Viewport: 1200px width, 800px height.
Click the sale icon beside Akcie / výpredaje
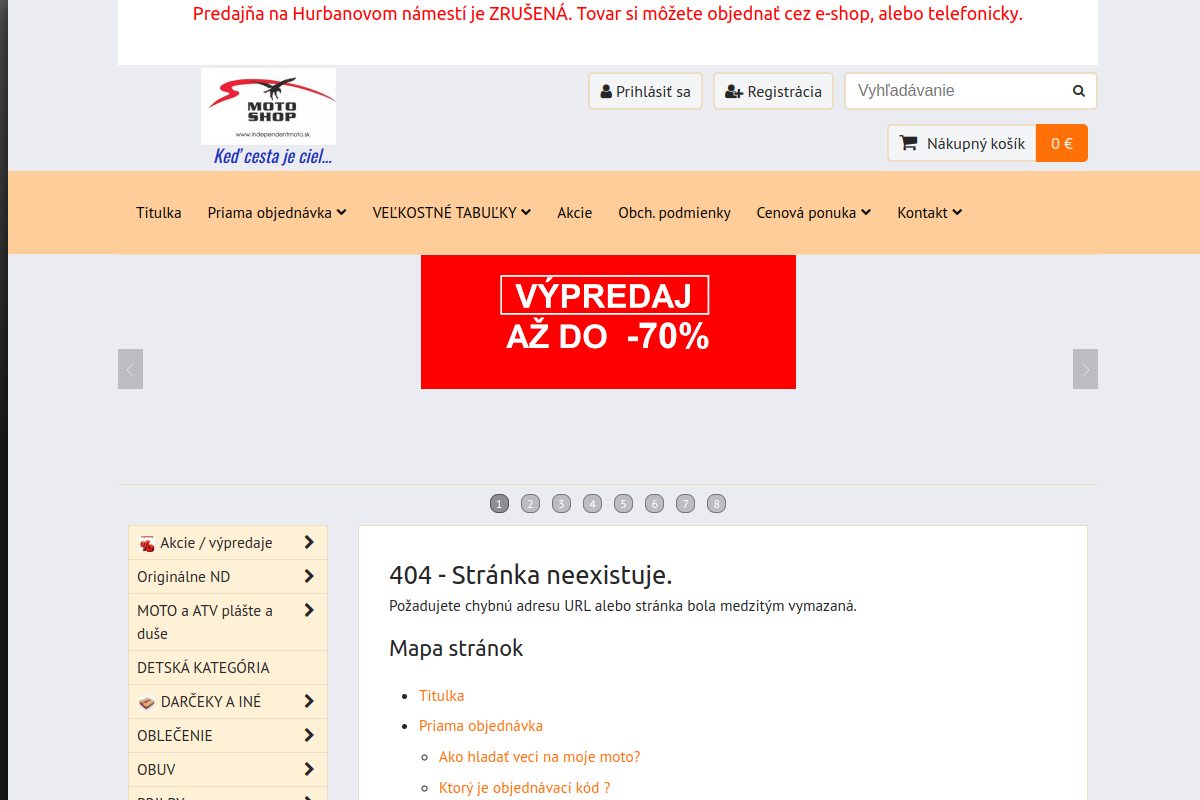coord(147,543)
